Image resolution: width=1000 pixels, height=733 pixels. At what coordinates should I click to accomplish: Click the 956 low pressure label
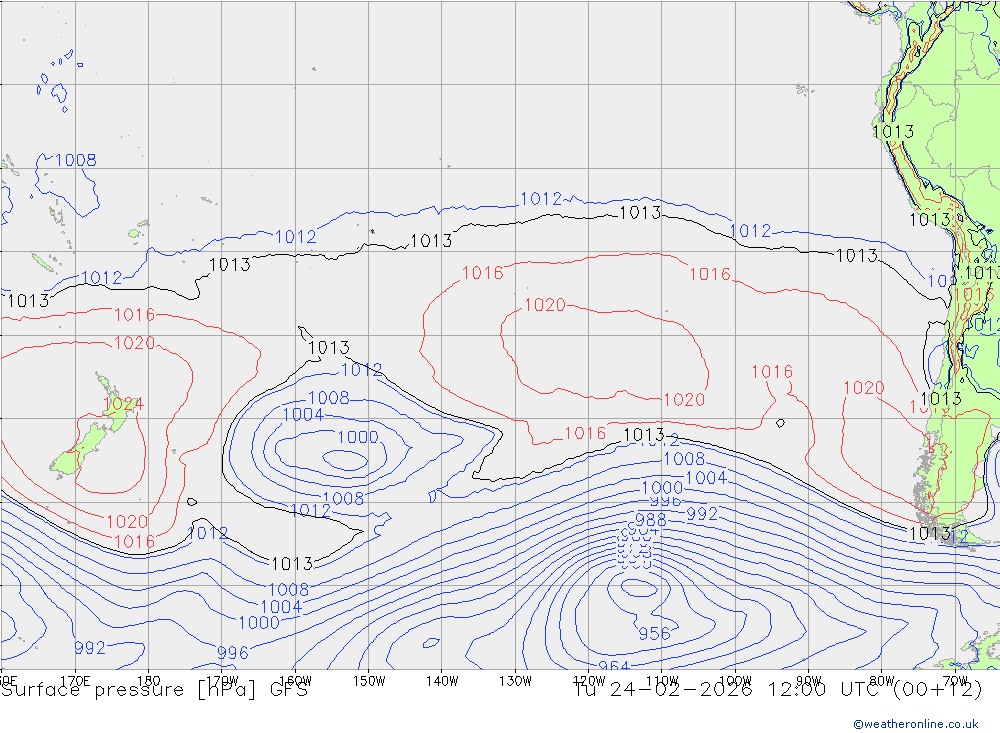tap(654, 633)
